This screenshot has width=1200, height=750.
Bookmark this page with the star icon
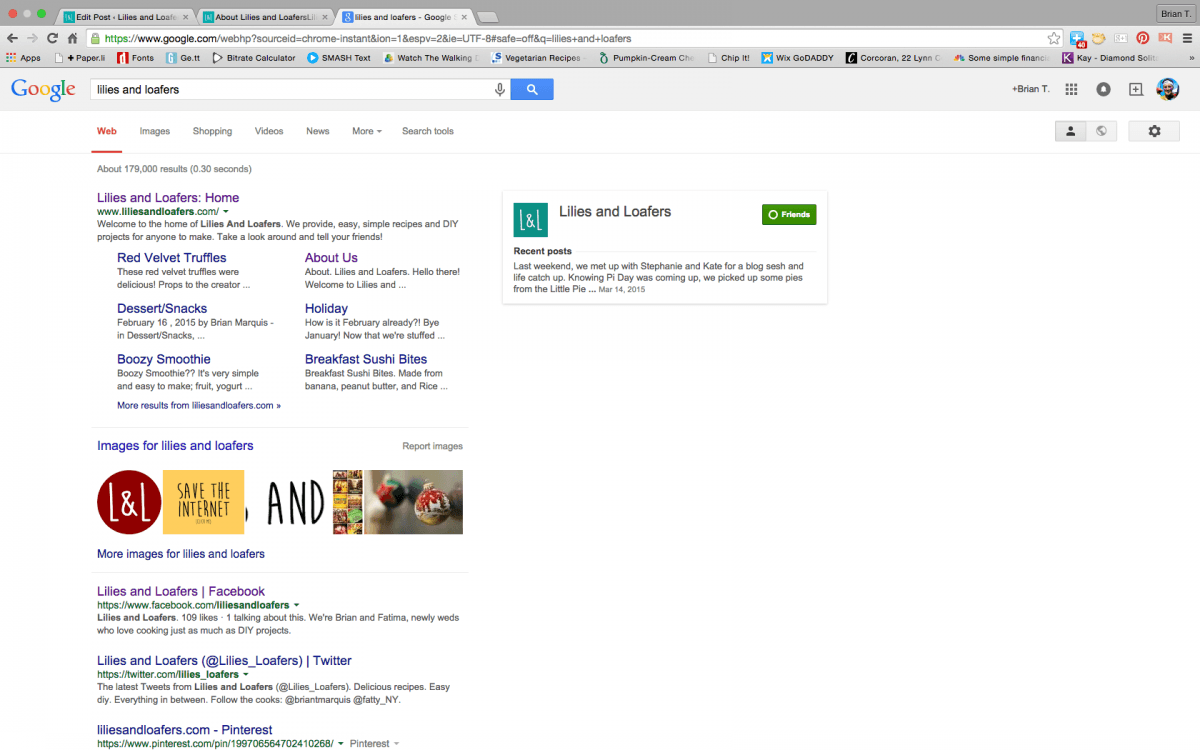coord(1054,38)
